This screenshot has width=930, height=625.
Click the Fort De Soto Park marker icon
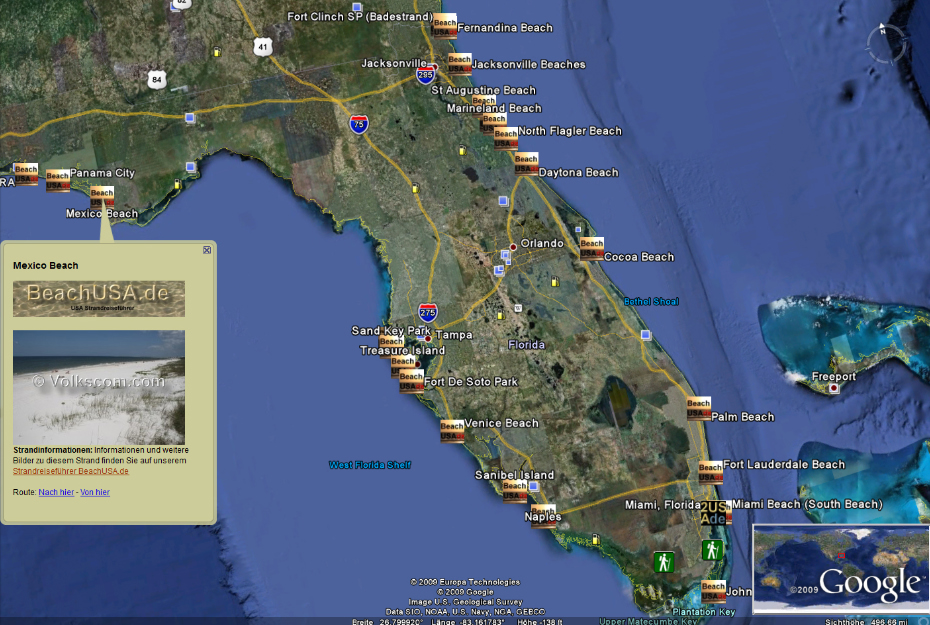pyautogui.click(x=412, y=381)
